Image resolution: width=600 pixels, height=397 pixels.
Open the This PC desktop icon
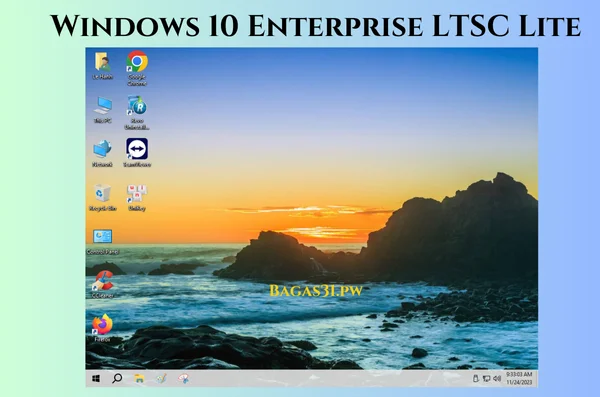point(103,109)
